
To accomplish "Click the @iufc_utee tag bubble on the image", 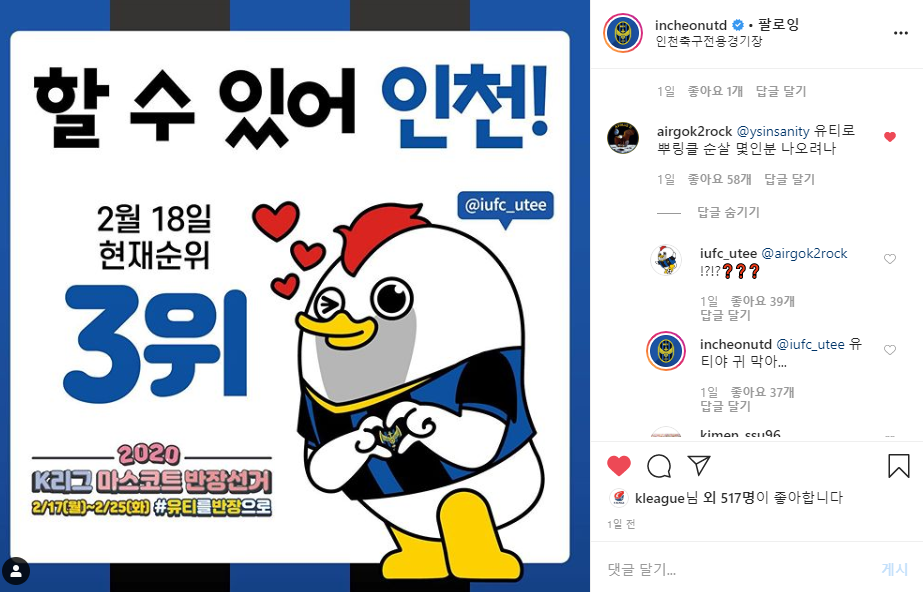I will coord(506,205).
